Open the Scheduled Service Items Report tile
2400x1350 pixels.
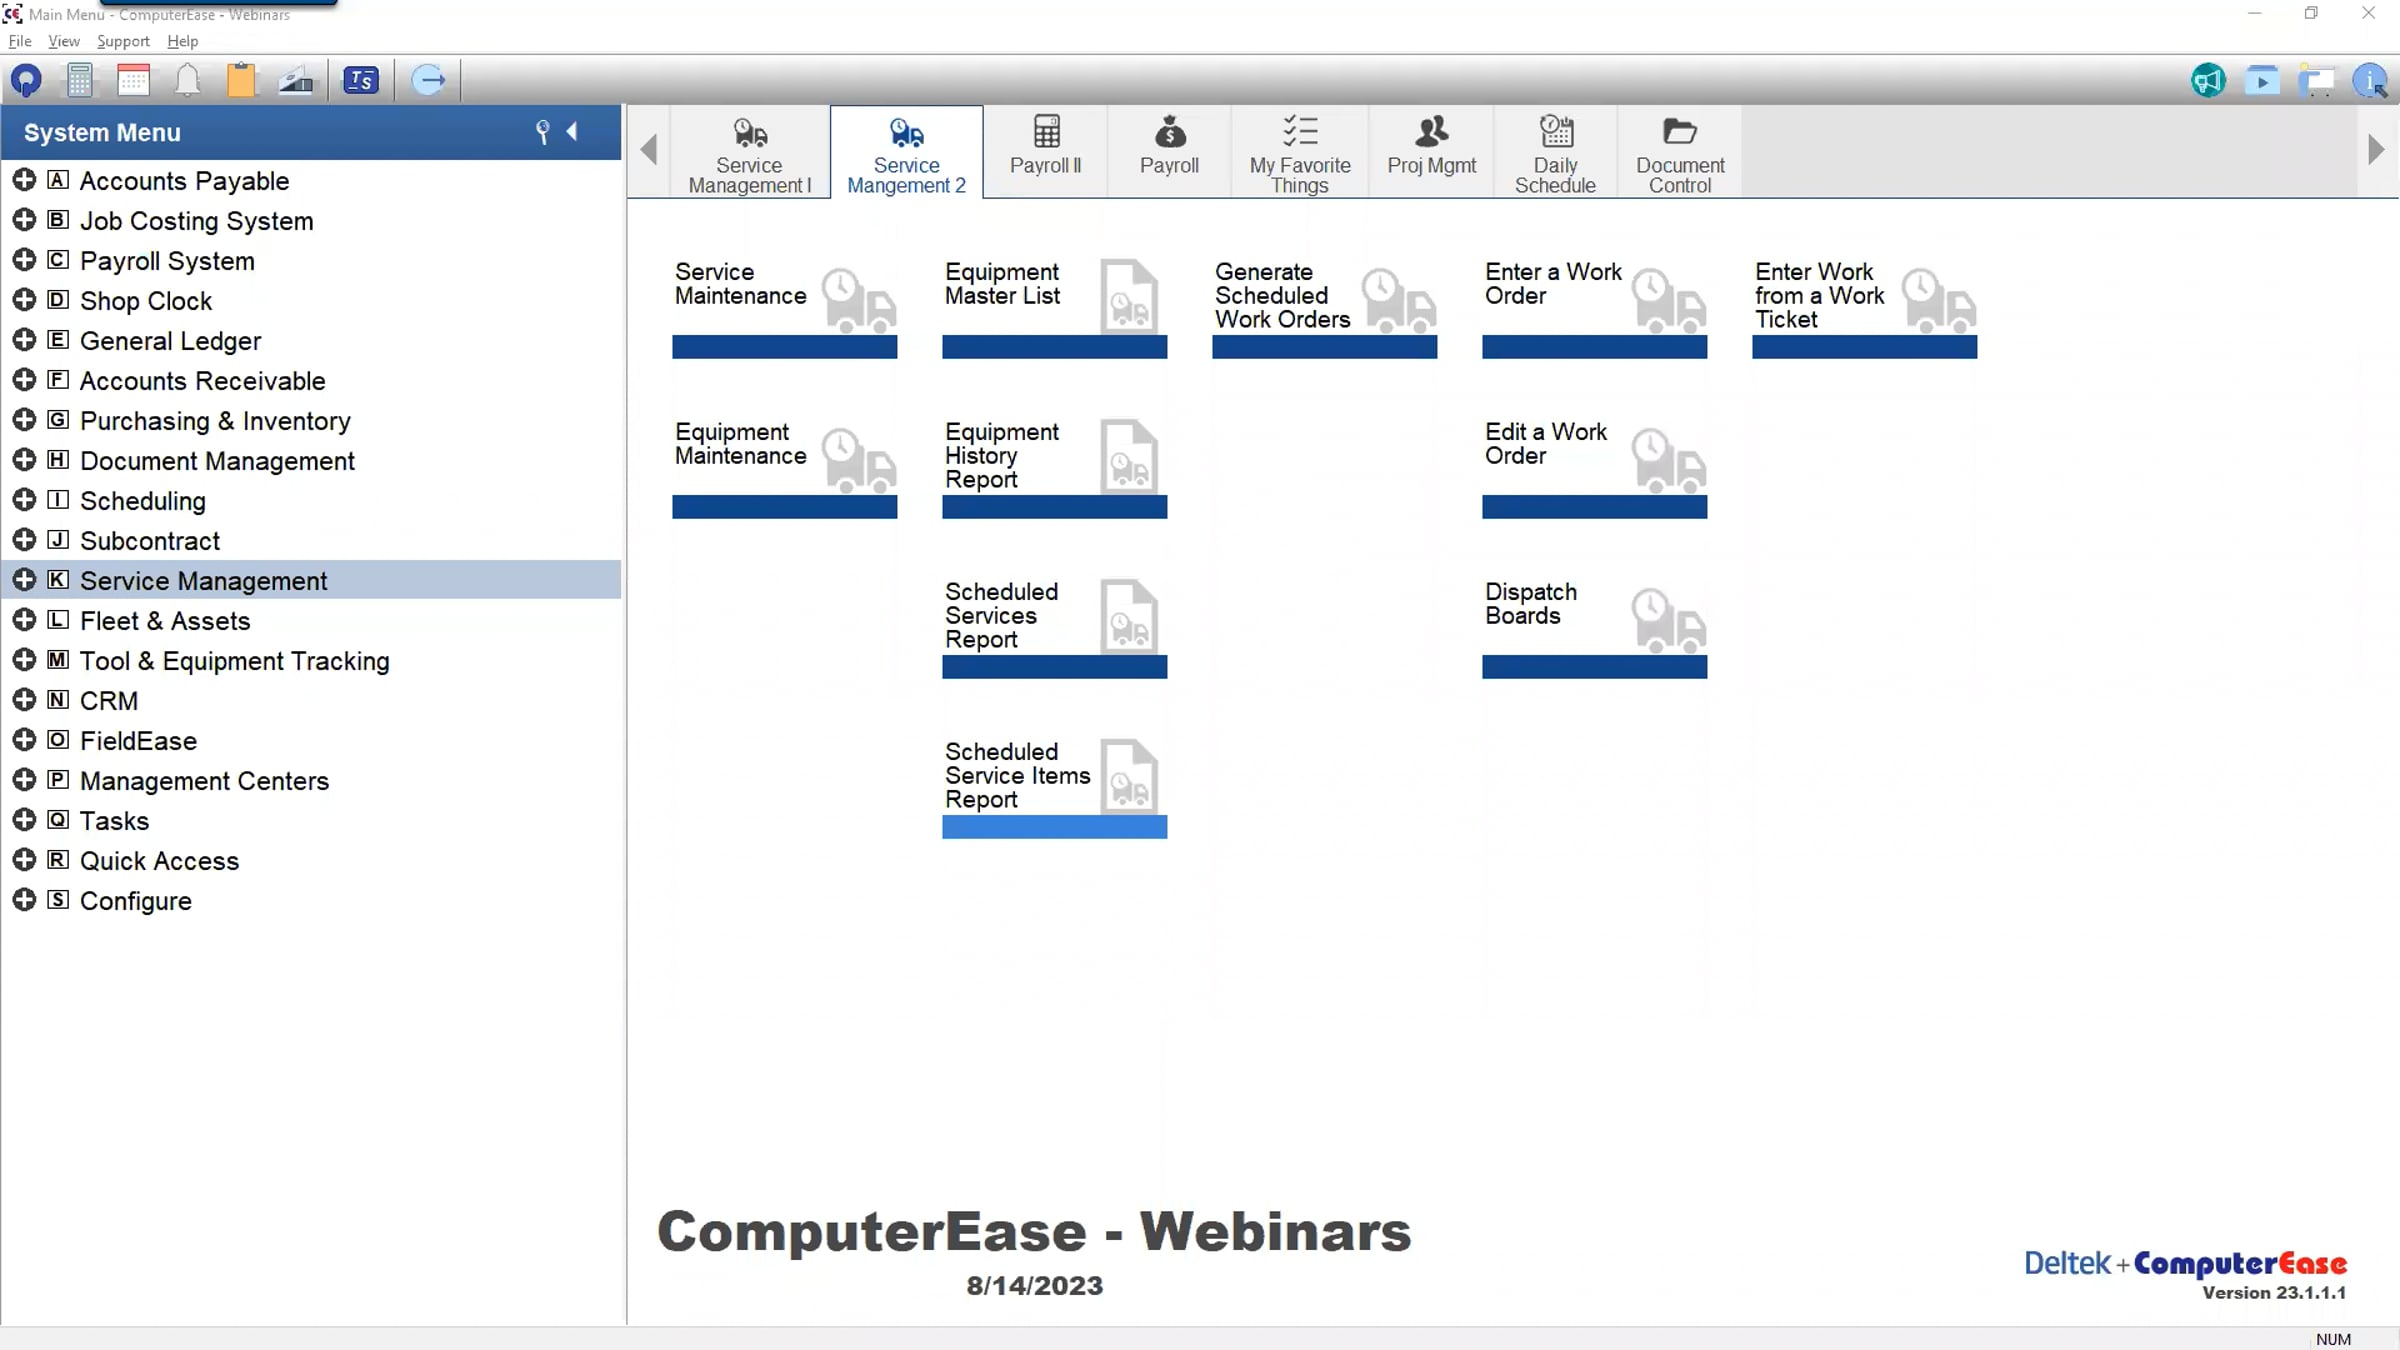(x=1054, y=787)
